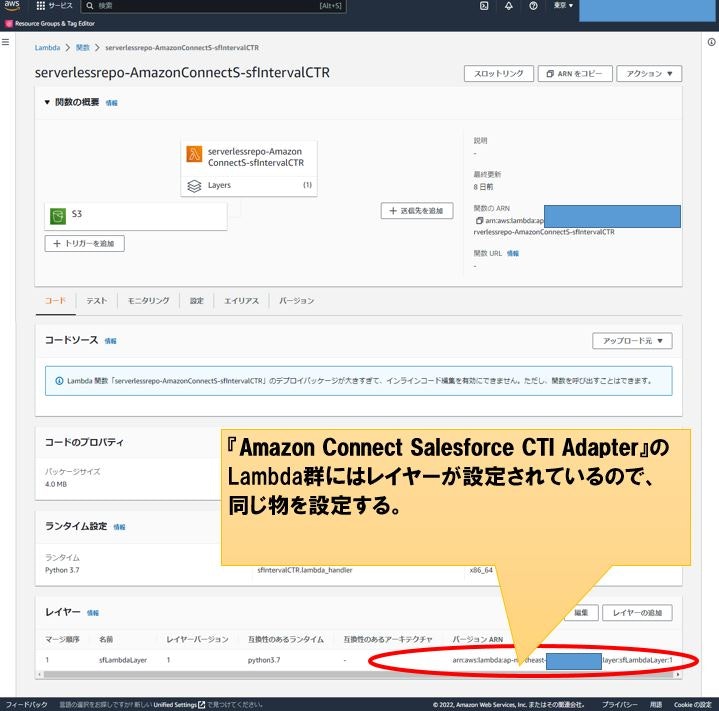This screenshot has height=711, width=719.
Task: Open Resource Groups & Tag Editor shortcut
Action: pyautogui.click(x=50, y=23)
